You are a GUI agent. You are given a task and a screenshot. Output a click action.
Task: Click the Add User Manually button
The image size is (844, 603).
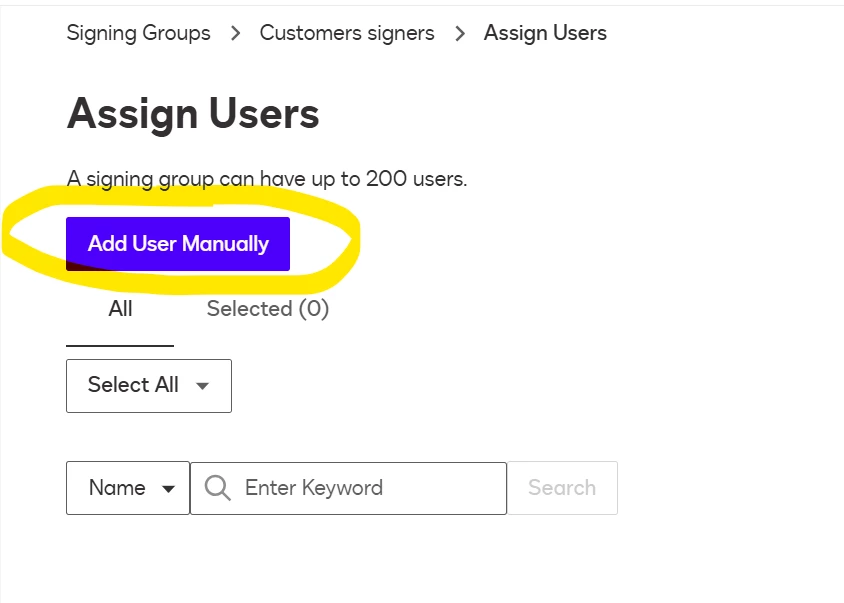(178, 244)
